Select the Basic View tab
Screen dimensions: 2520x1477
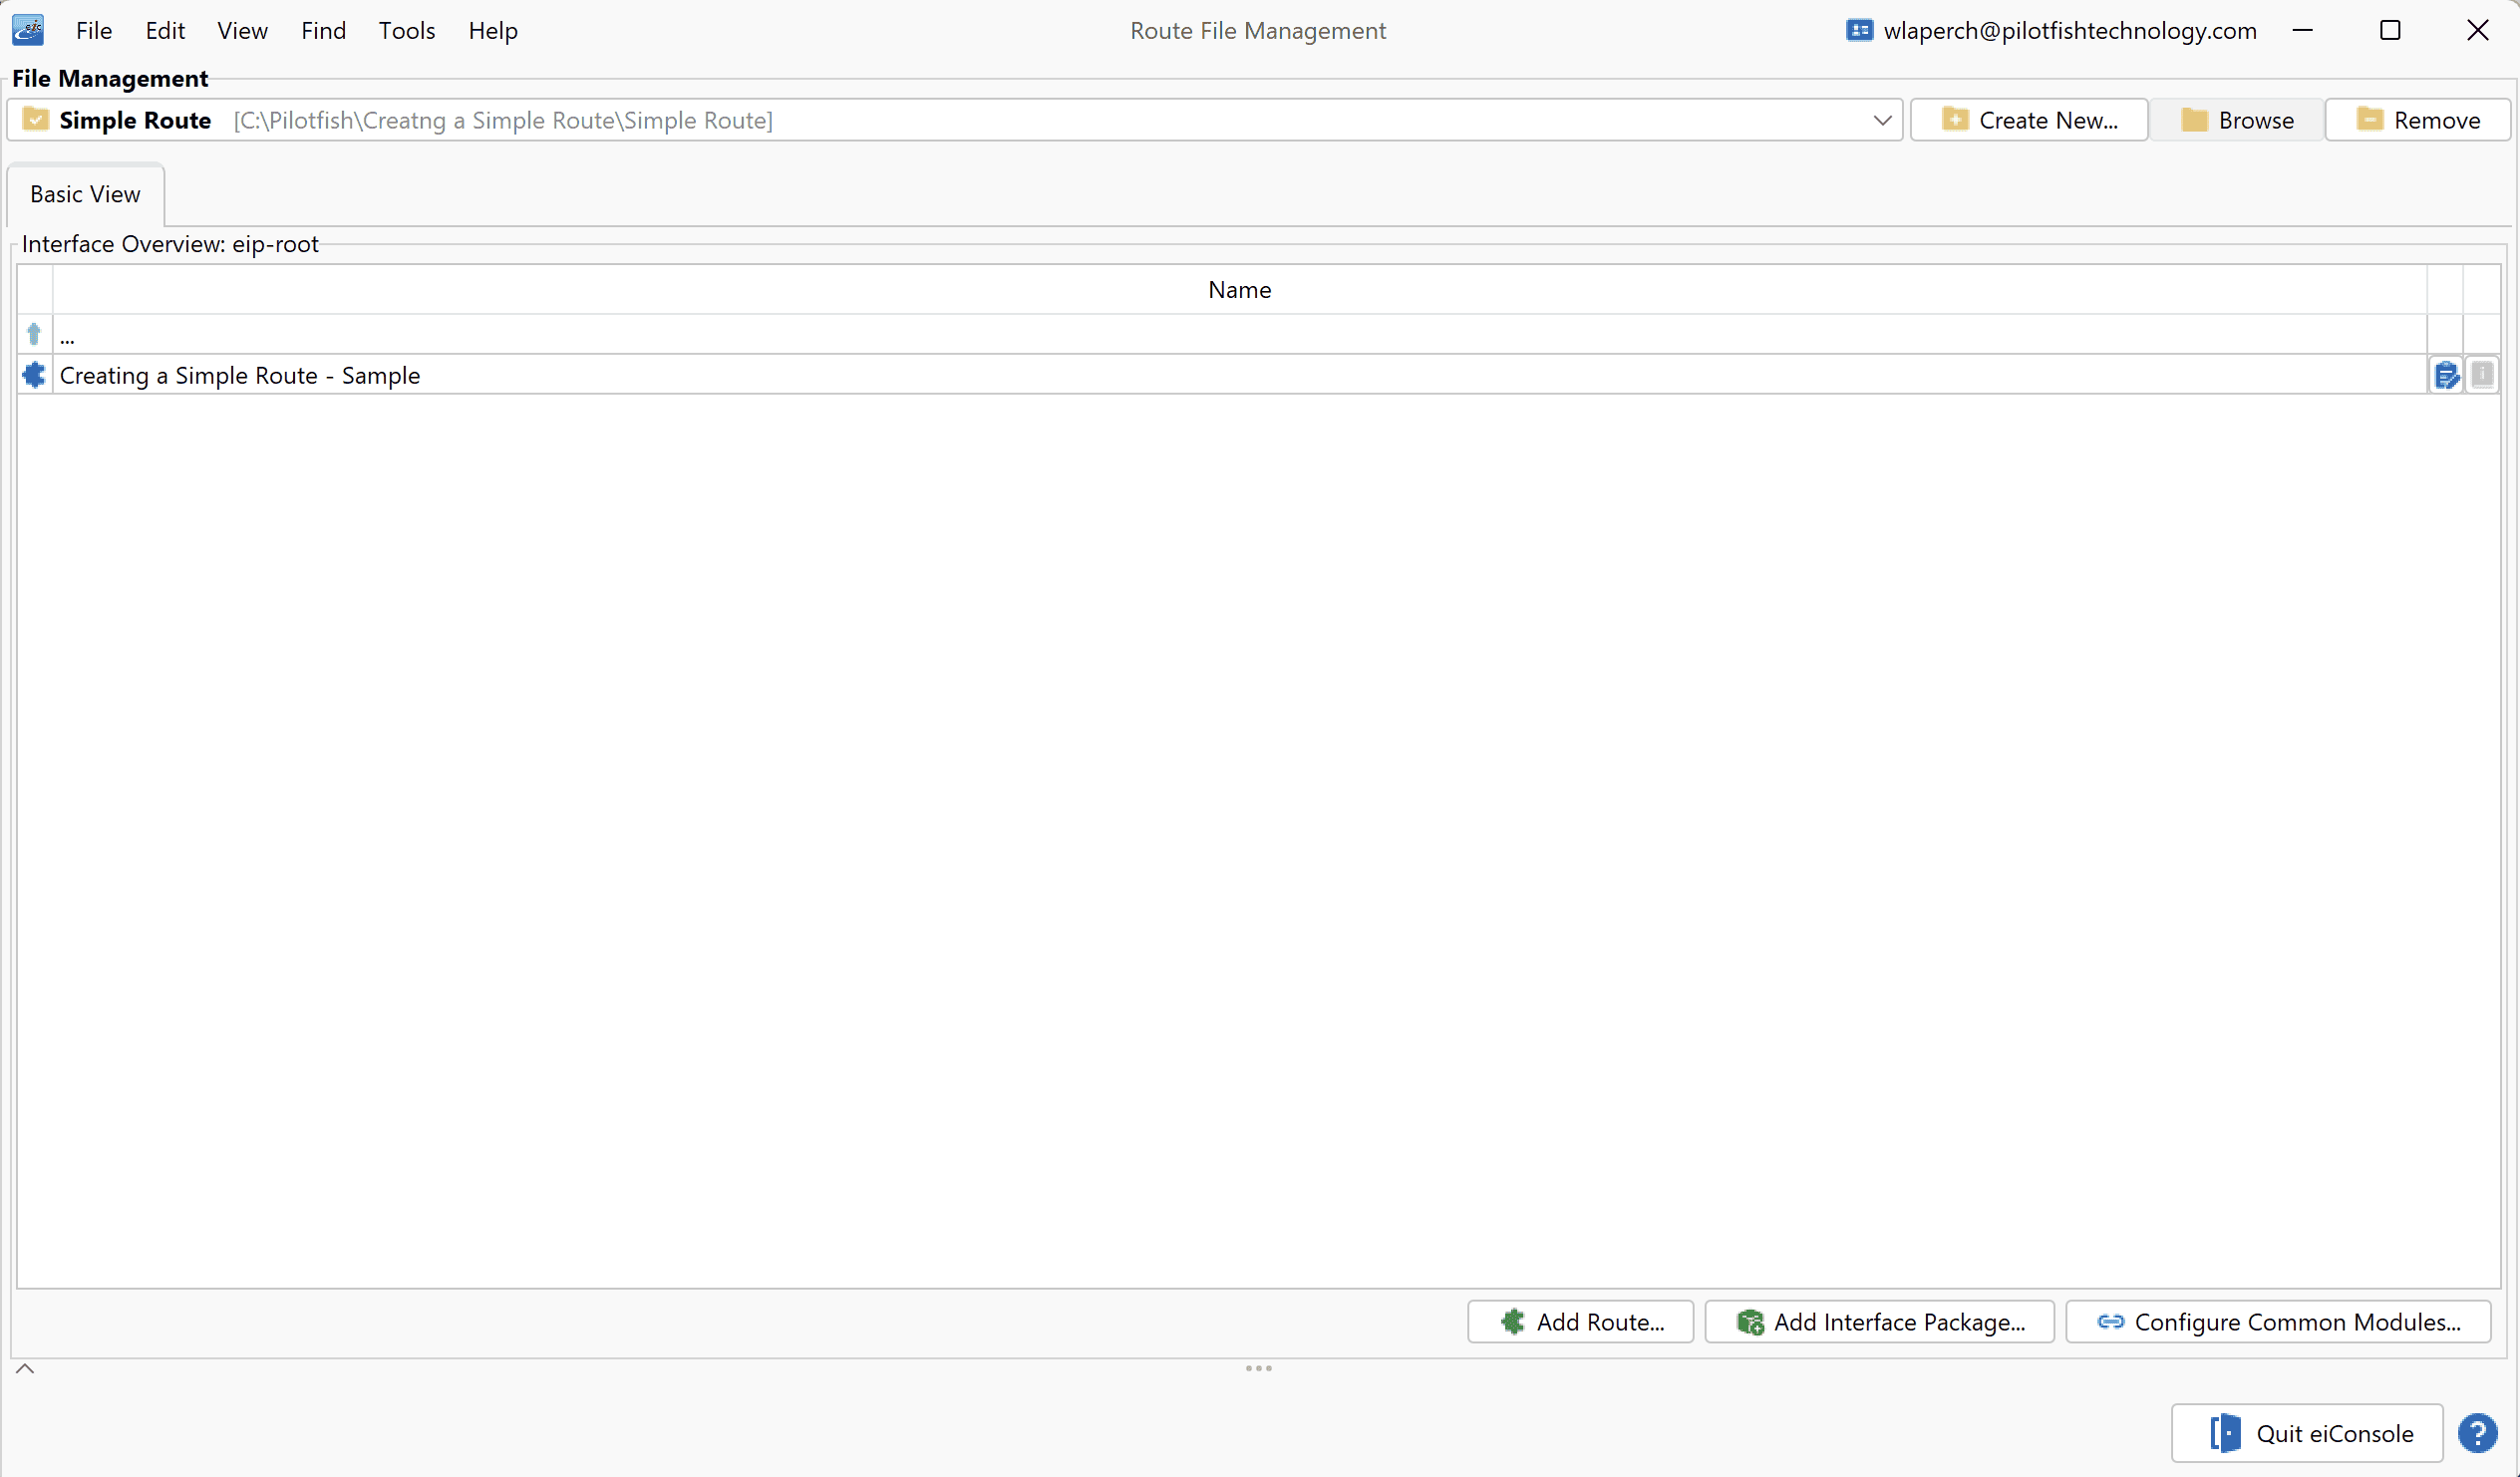[85, 194]
